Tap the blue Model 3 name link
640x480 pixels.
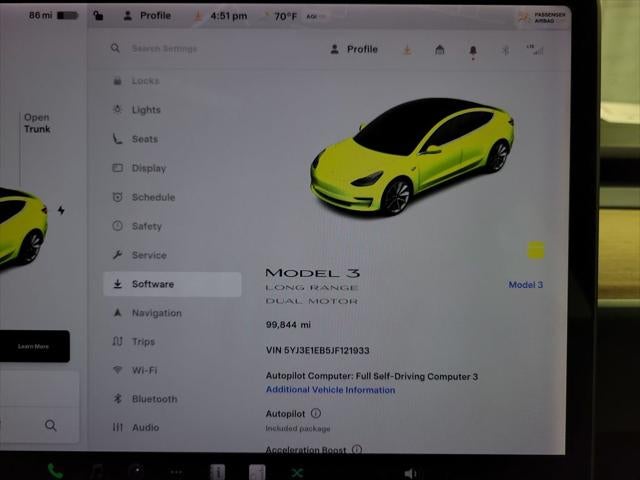(525, 285)
